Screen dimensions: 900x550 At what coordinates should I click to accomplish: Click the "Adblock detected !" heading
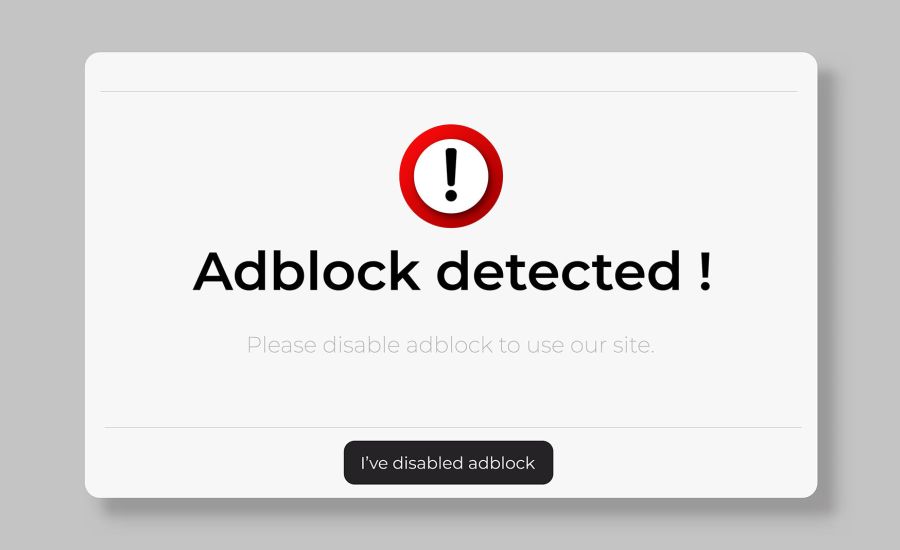coord(452,271)
